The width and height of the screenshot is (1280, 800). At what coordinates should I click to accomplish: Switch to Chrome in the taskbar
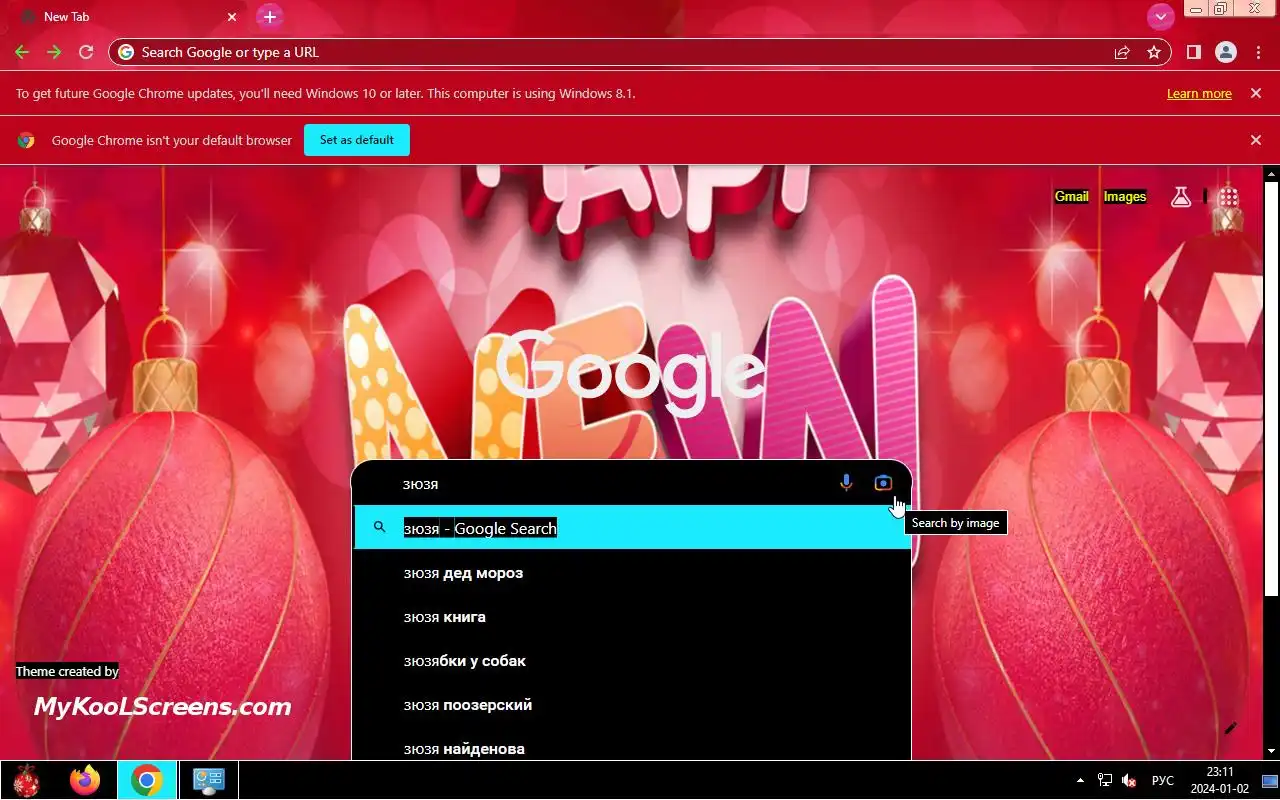point(147,780)
